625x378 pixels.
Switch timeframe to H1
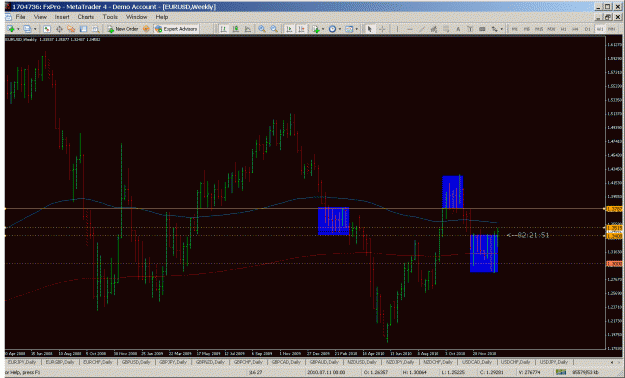564,29
